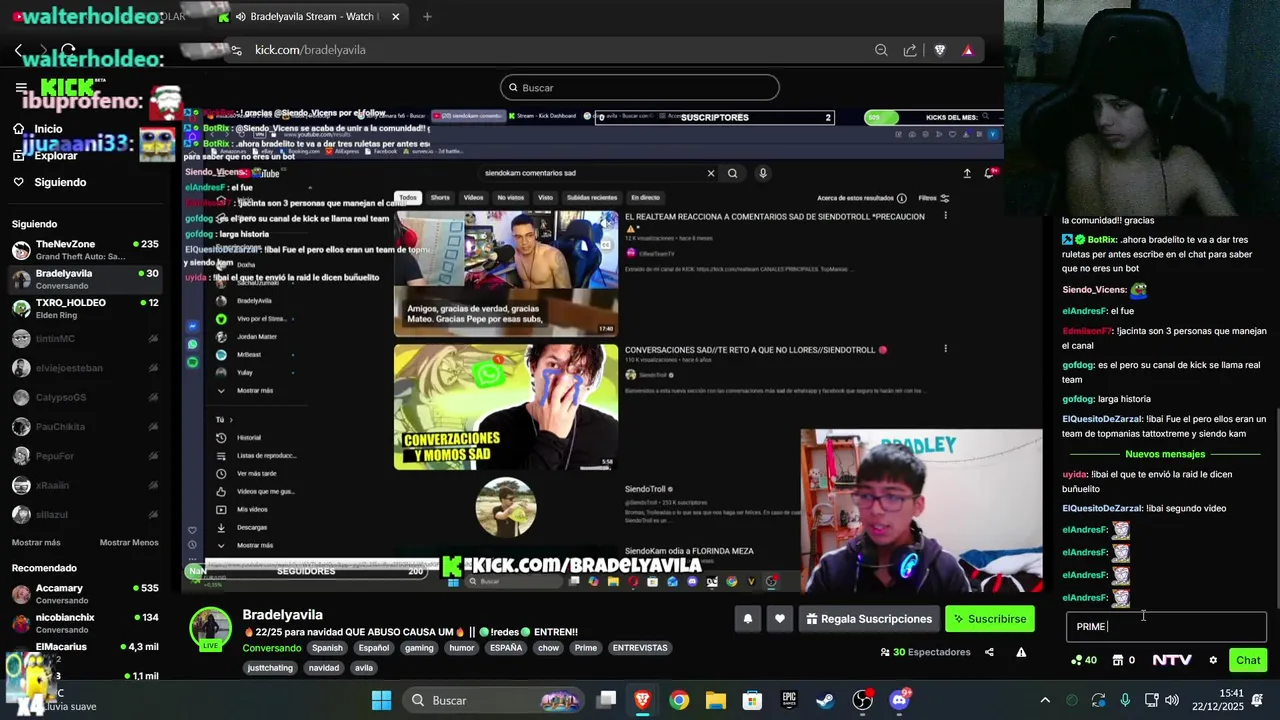
Task: Show hidden system tray icons
Action: [1045, 700]
